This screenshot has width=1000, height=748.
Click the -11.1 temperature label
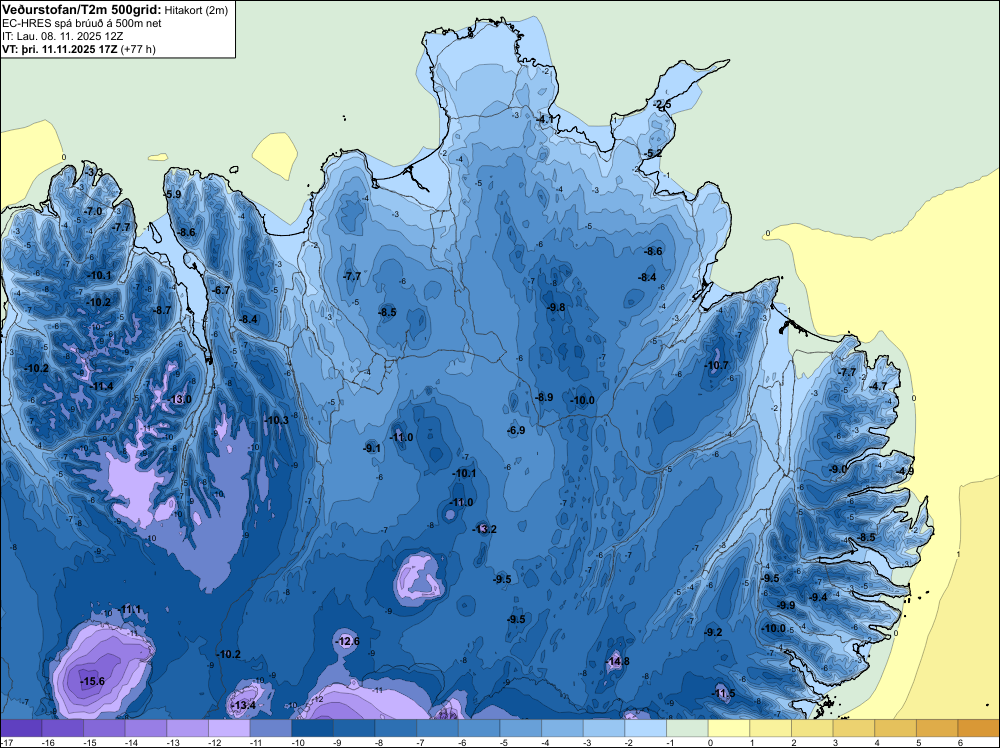[129, 610]
